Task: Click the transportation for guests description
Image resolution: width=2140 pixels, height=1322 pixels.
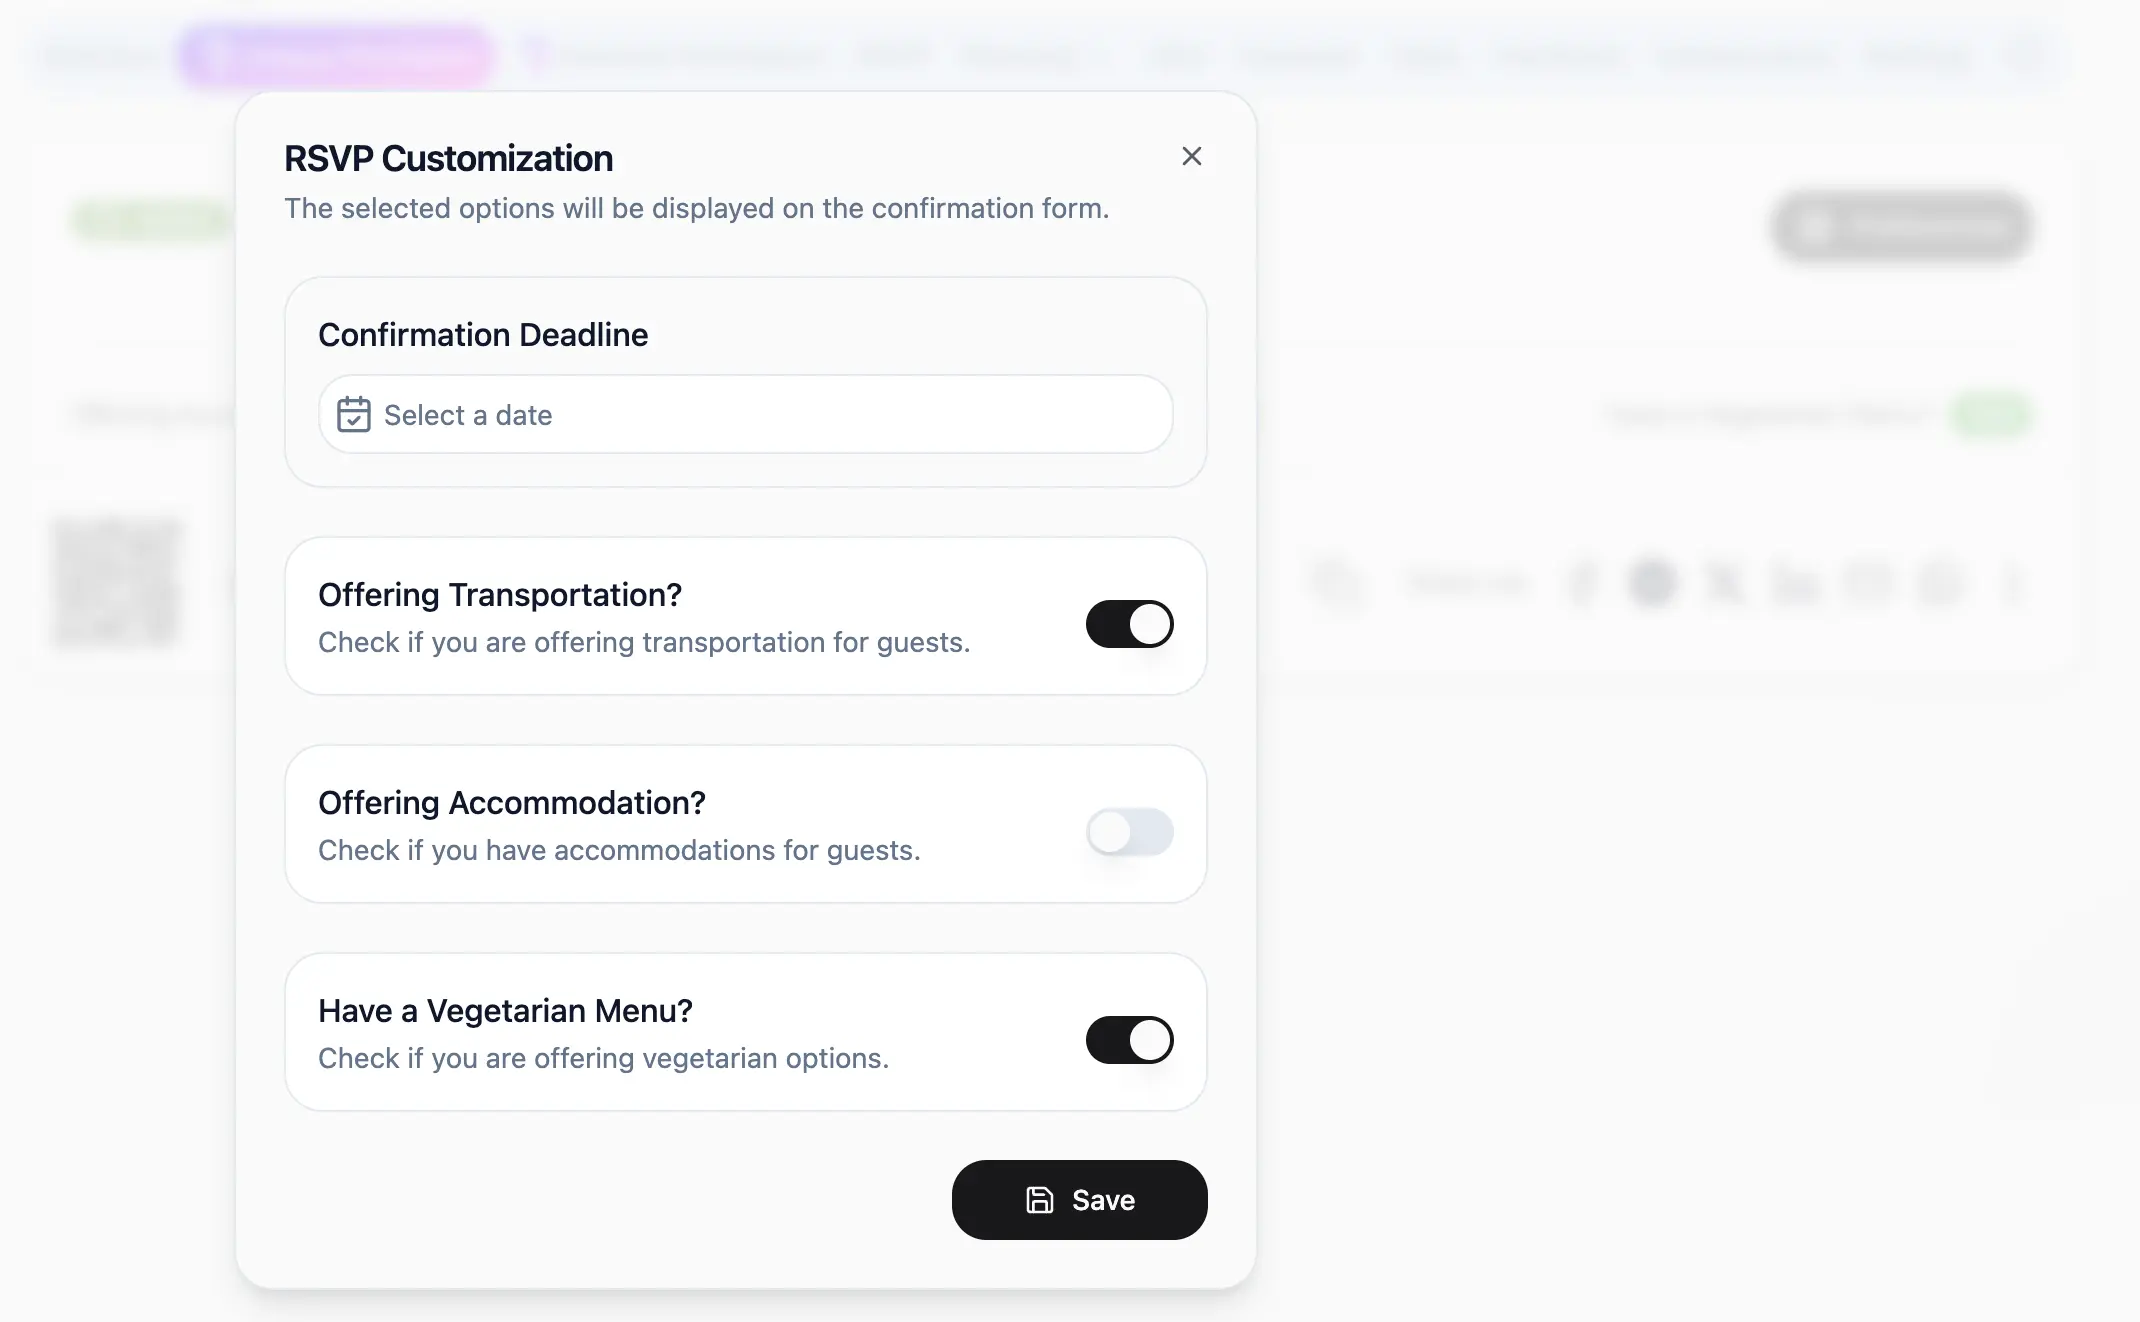Action: point(644,642)
